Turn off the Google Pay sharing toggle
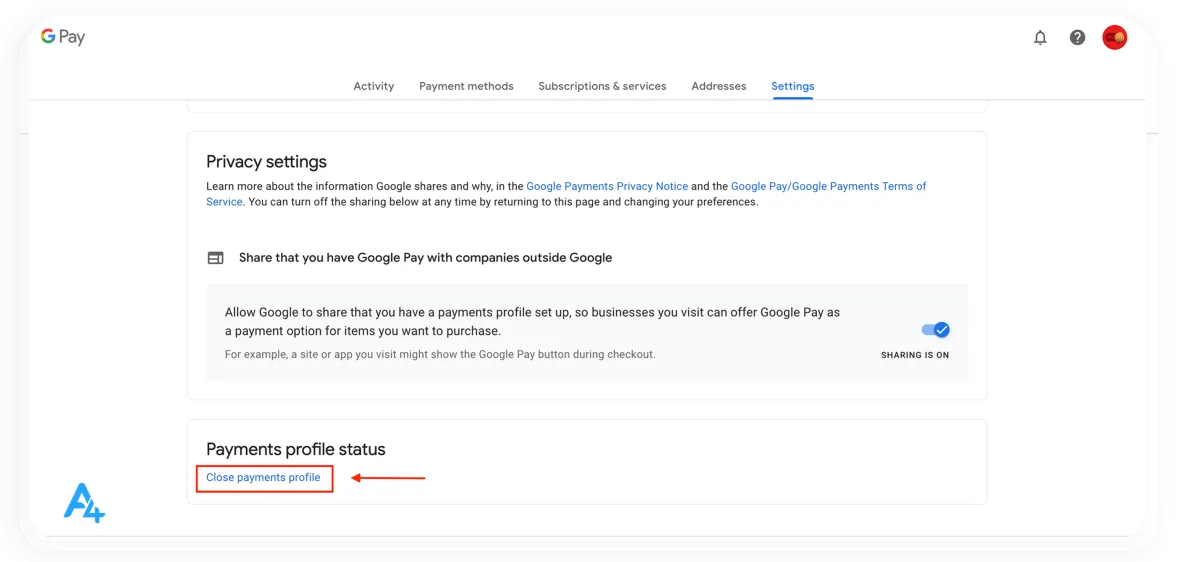This screenshot has height=562, width=1177. point(936,330)
